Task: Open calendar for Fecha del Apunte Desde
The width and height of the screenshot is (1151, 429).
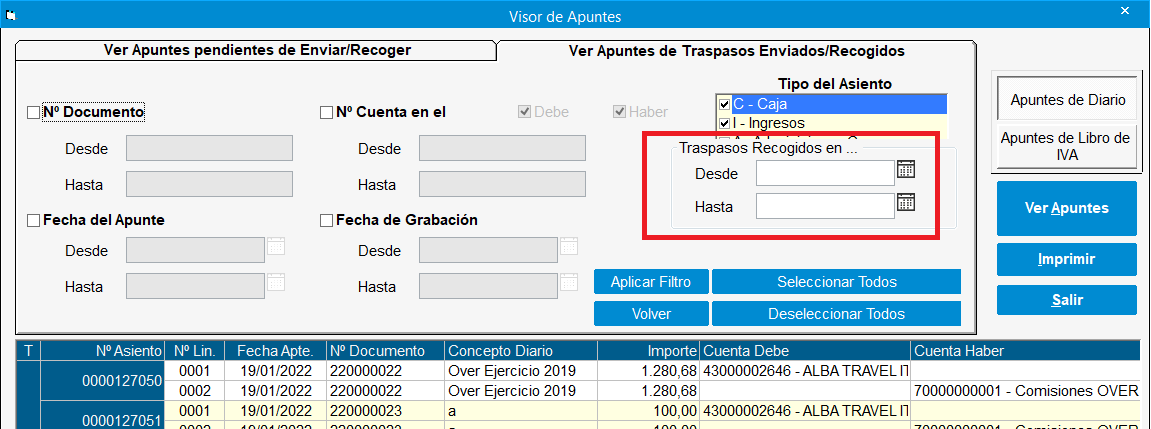Action: tap(276, 246)
